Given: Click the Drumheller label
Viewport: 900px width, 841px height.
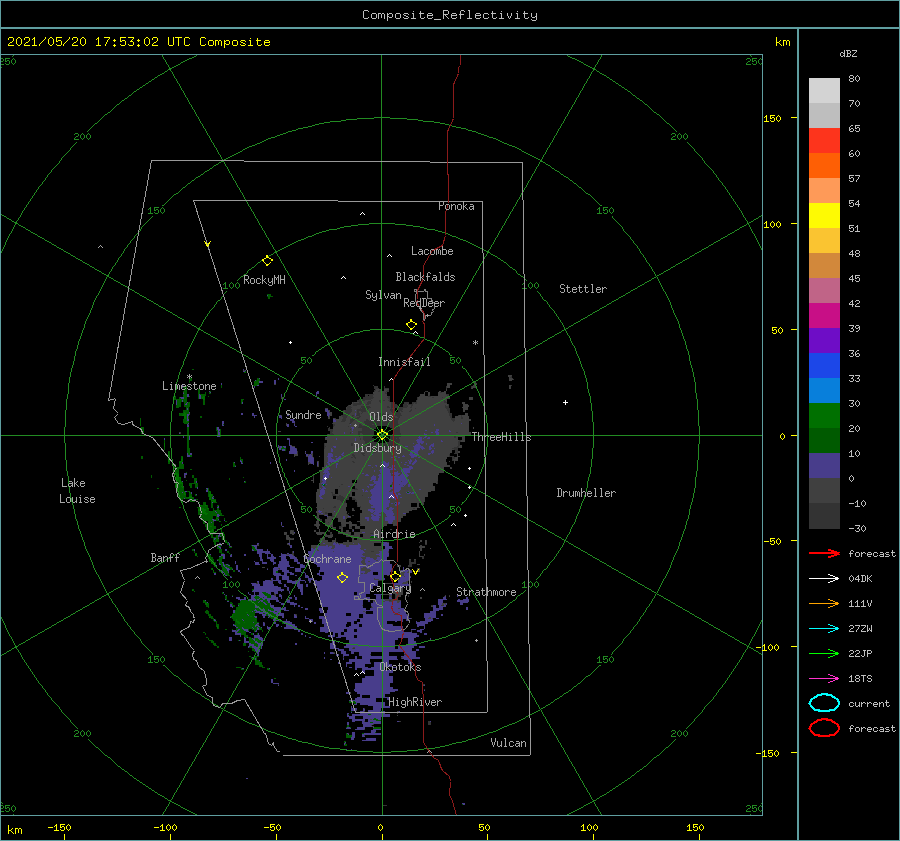Looking at the screenshot, I should pos(586,493).
